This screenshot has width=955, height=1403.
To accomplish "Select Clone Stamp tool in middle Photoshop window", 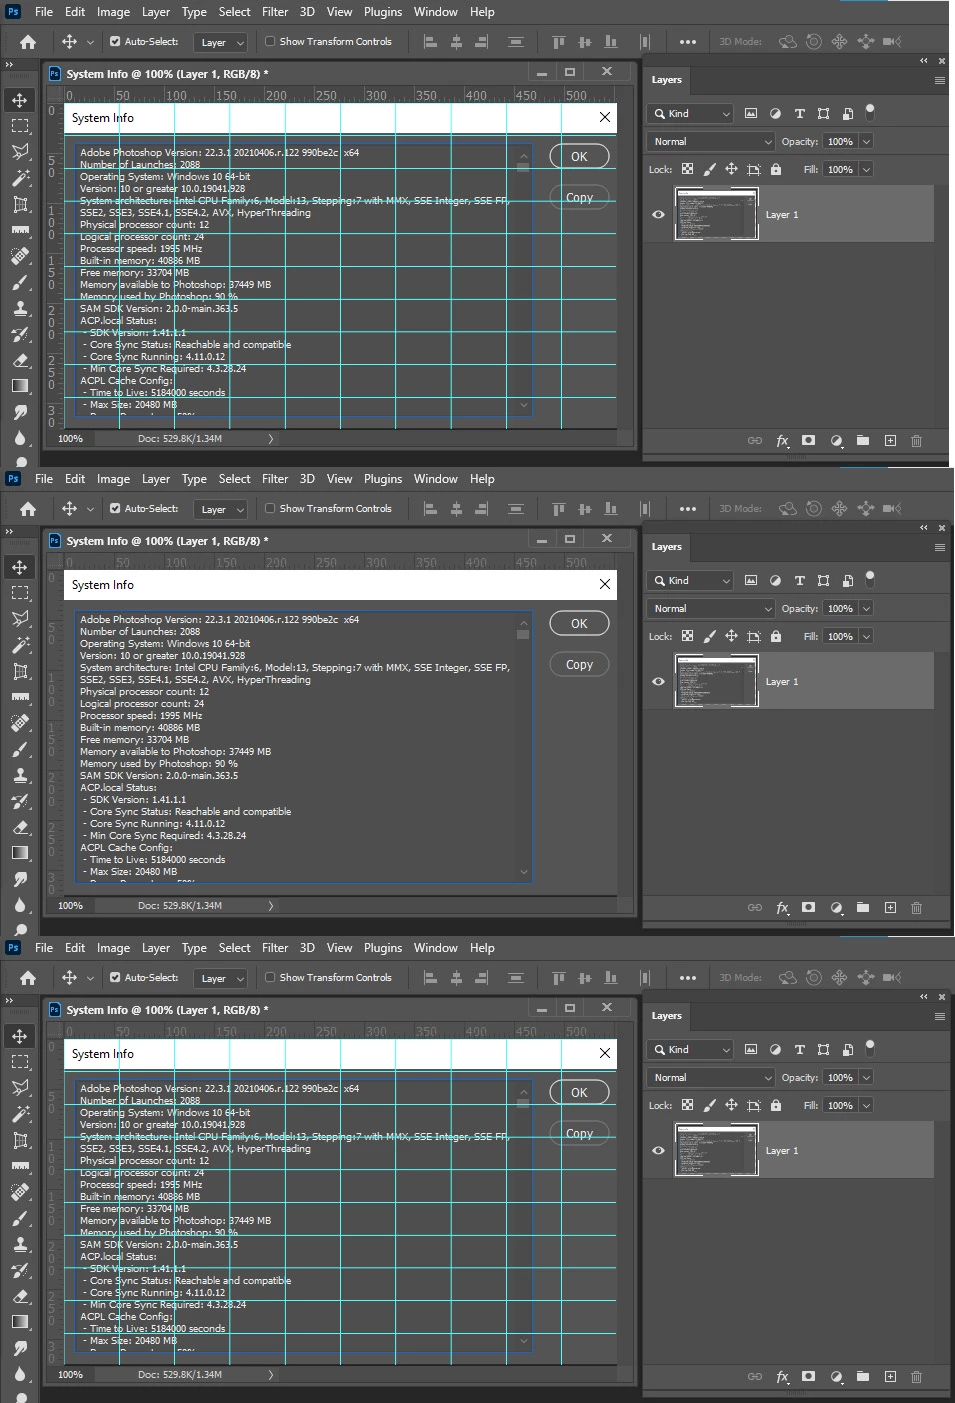I will (20, 775).
